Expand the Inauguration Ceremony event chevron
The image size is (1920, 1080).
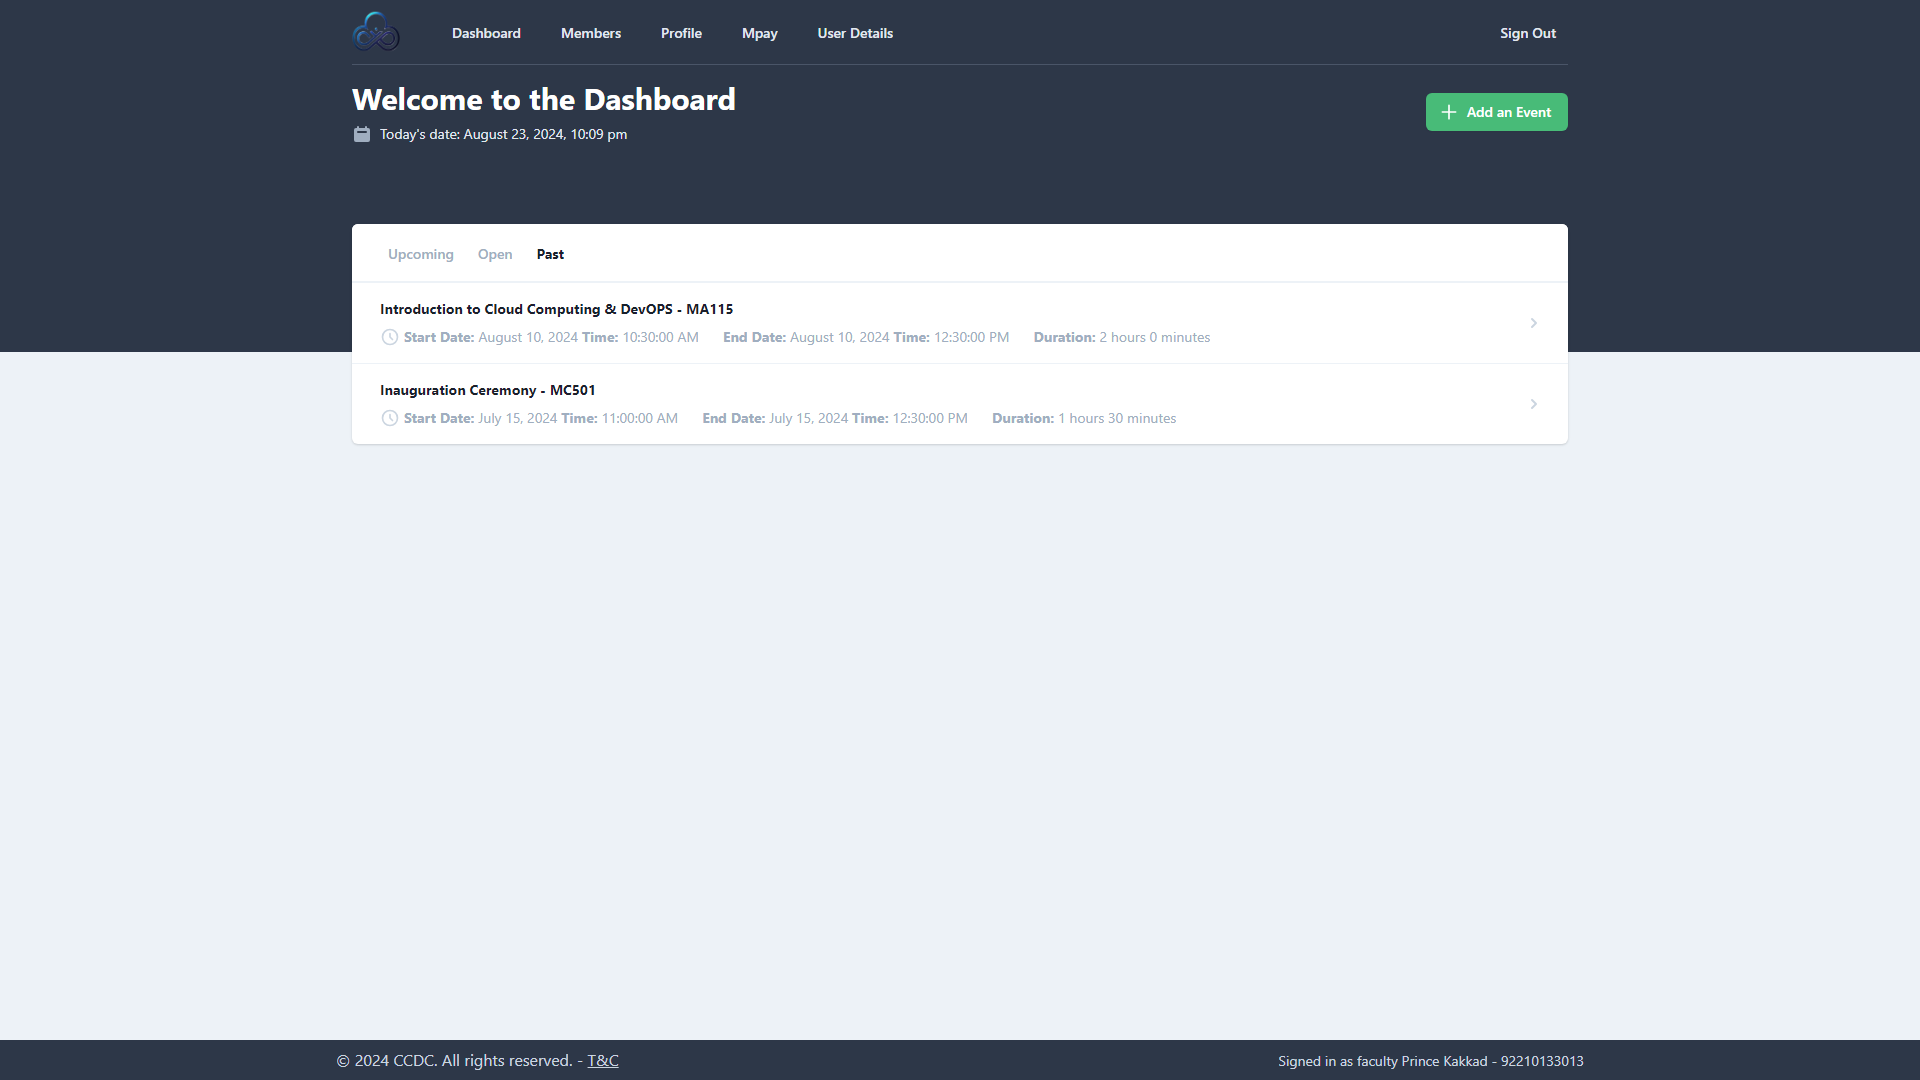pos(1533,404)
